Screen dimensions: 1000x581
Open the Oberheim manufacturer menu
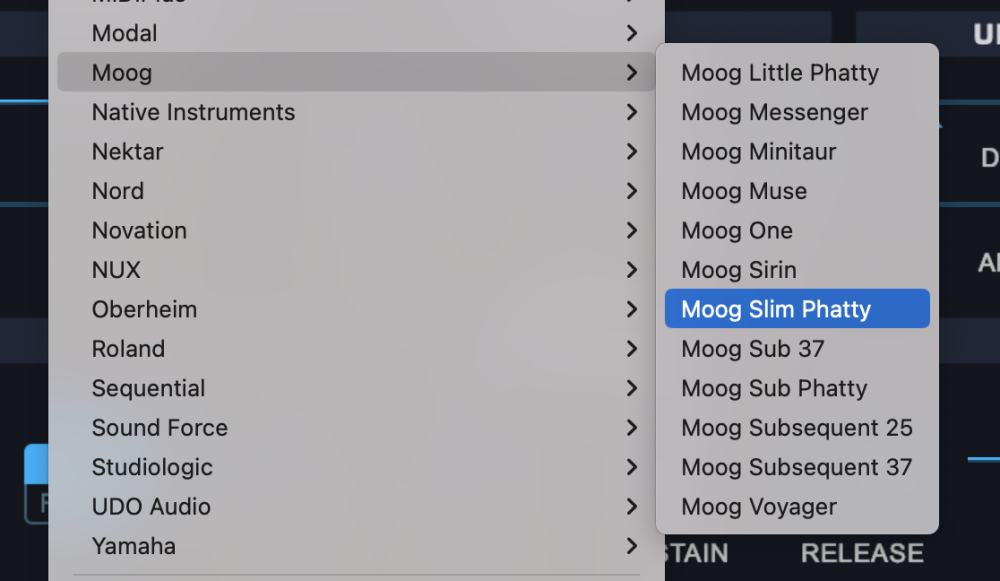pyautogui.click(x=144, y=310)
